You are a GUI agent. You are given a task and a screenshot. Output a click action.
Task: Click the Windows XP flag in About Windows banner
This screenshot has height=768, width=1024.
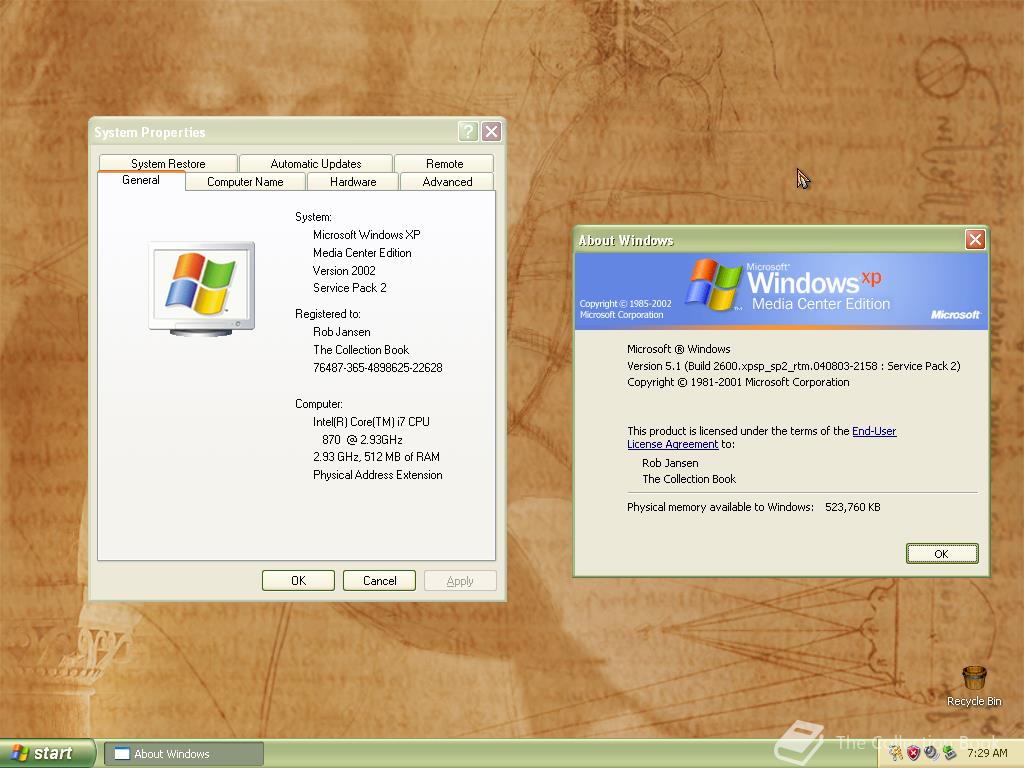coord(714,284)
